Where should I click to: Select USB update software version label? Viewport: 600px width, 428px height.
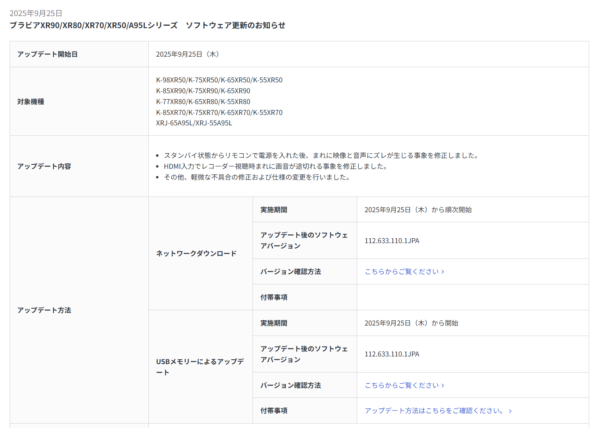(304, 354)
